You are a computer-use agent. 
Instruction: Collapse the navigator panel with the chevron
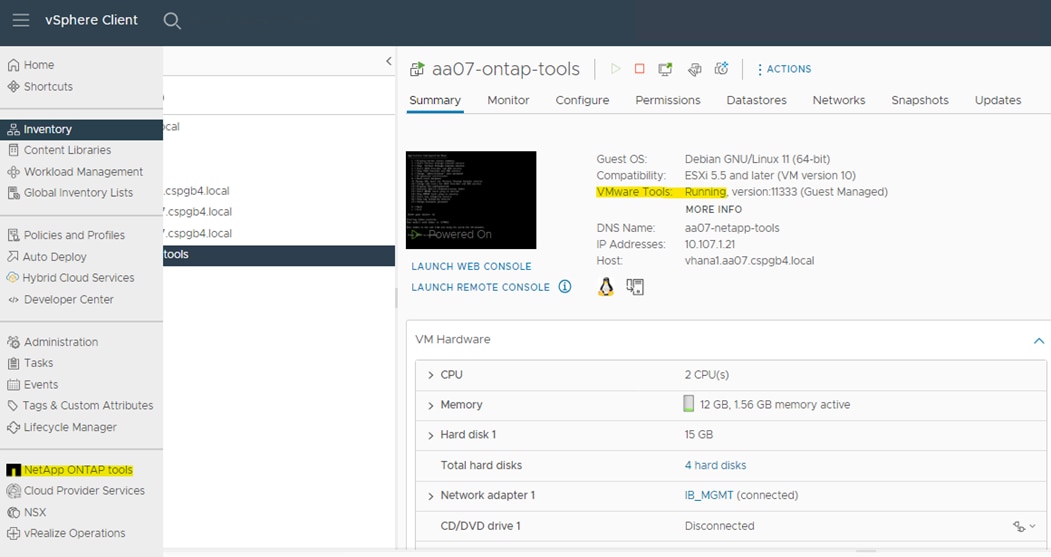coord(389,61)
